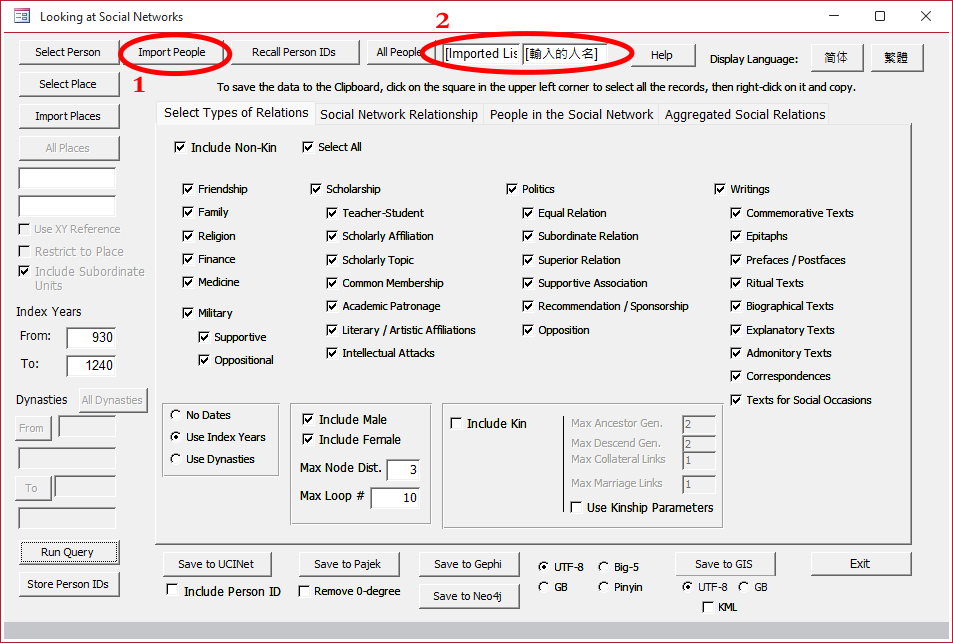Enable the Include Kin checkbox
The image size is (953, 643).
457,423
